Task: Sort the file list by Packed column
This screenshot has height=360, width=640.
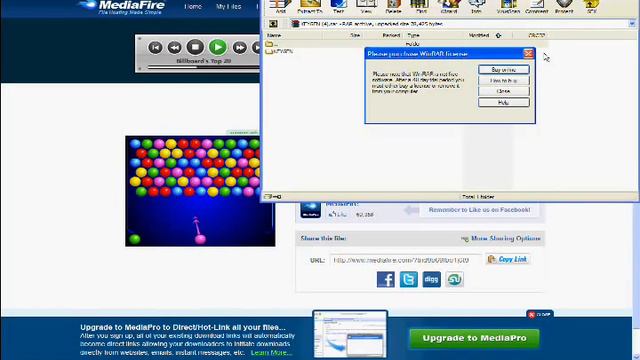Action: pyautogui.click(x=383, y=36)
